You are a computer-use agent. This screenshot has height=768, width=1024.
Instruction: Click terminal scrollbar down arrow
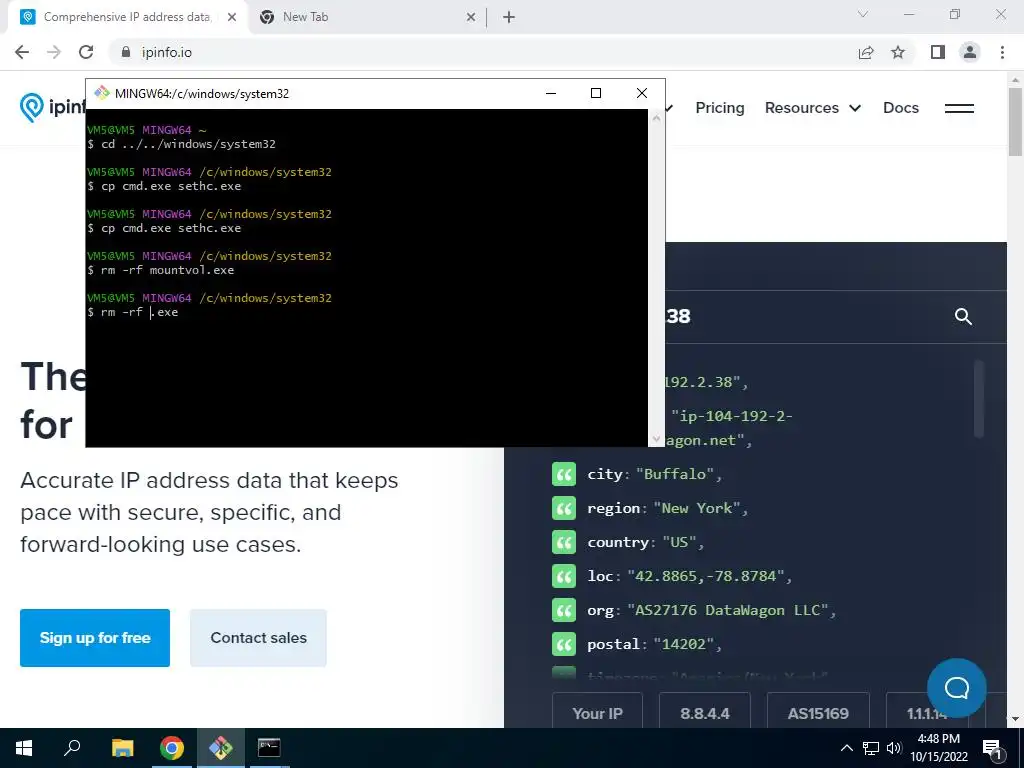click(x=656, y=440)
